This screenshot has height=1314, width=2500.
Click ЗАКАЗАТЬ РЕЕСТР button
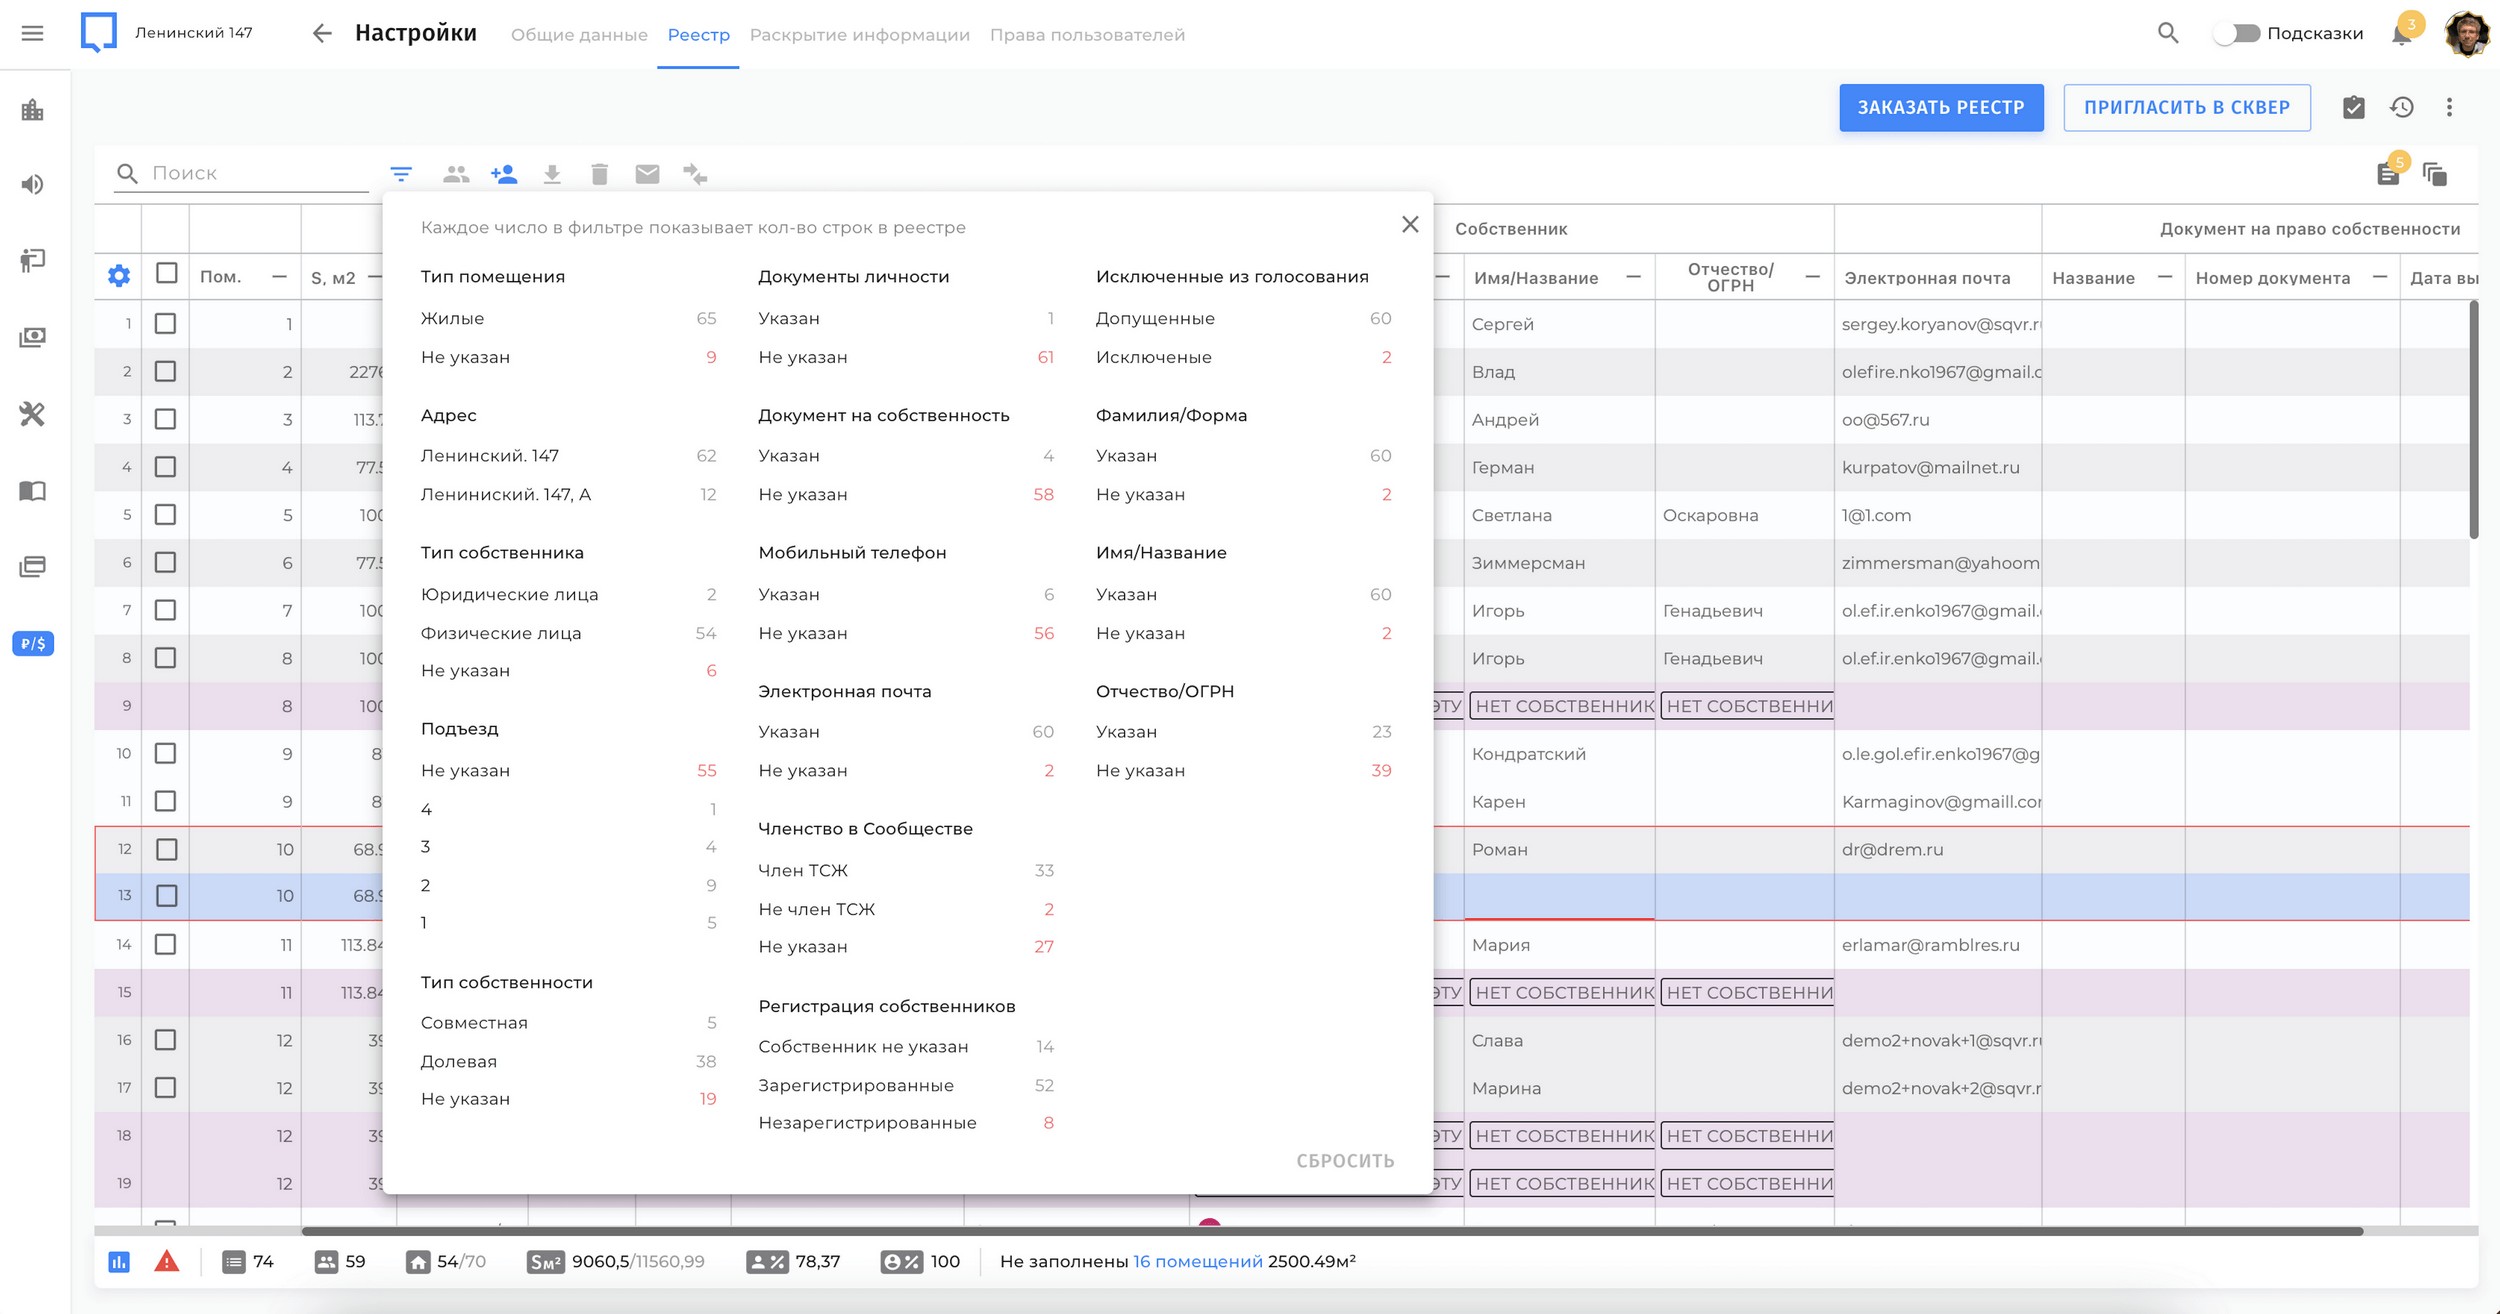point(1940,108)
